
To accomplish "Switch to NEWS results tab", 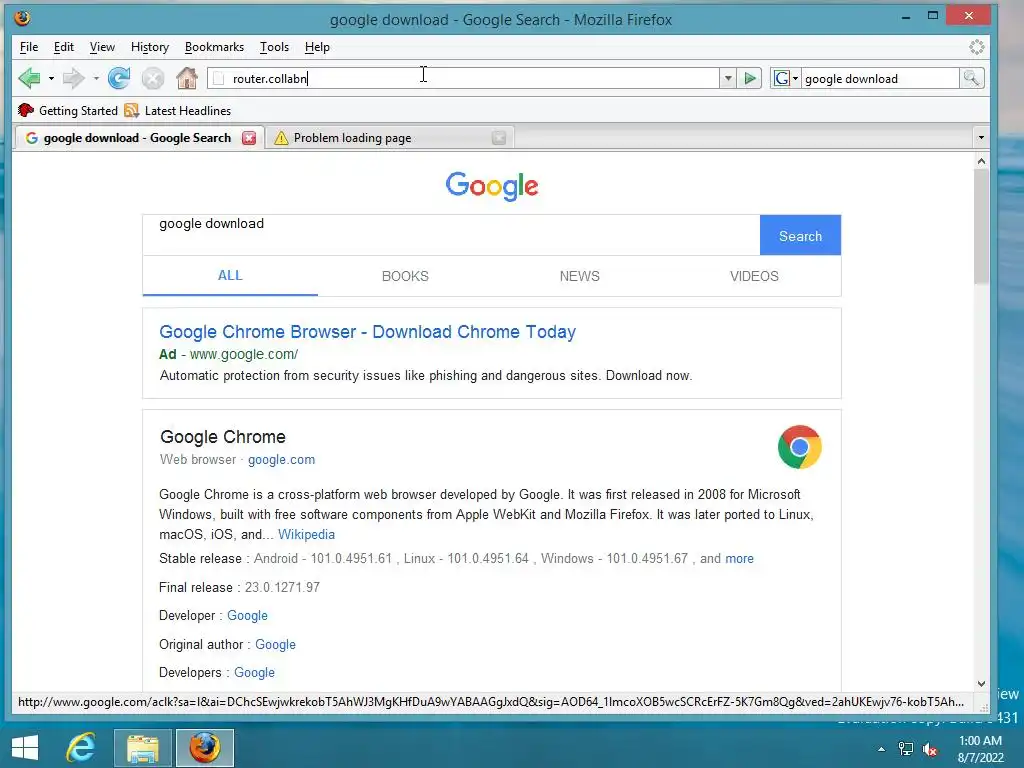I will pos(579,276).
